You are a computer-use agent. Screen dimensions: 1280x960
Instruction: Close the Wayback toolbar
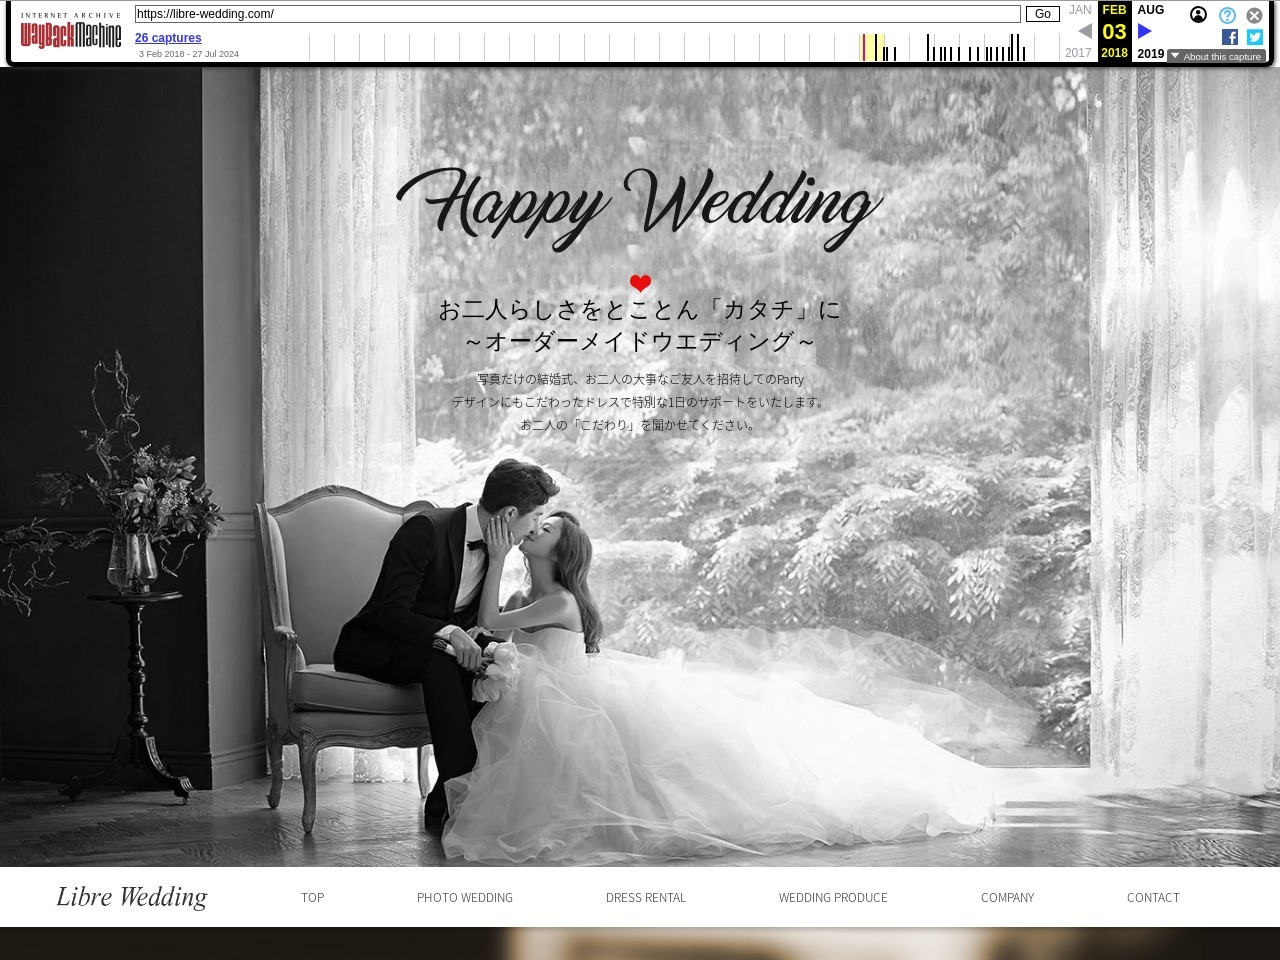click(1254, 15)
